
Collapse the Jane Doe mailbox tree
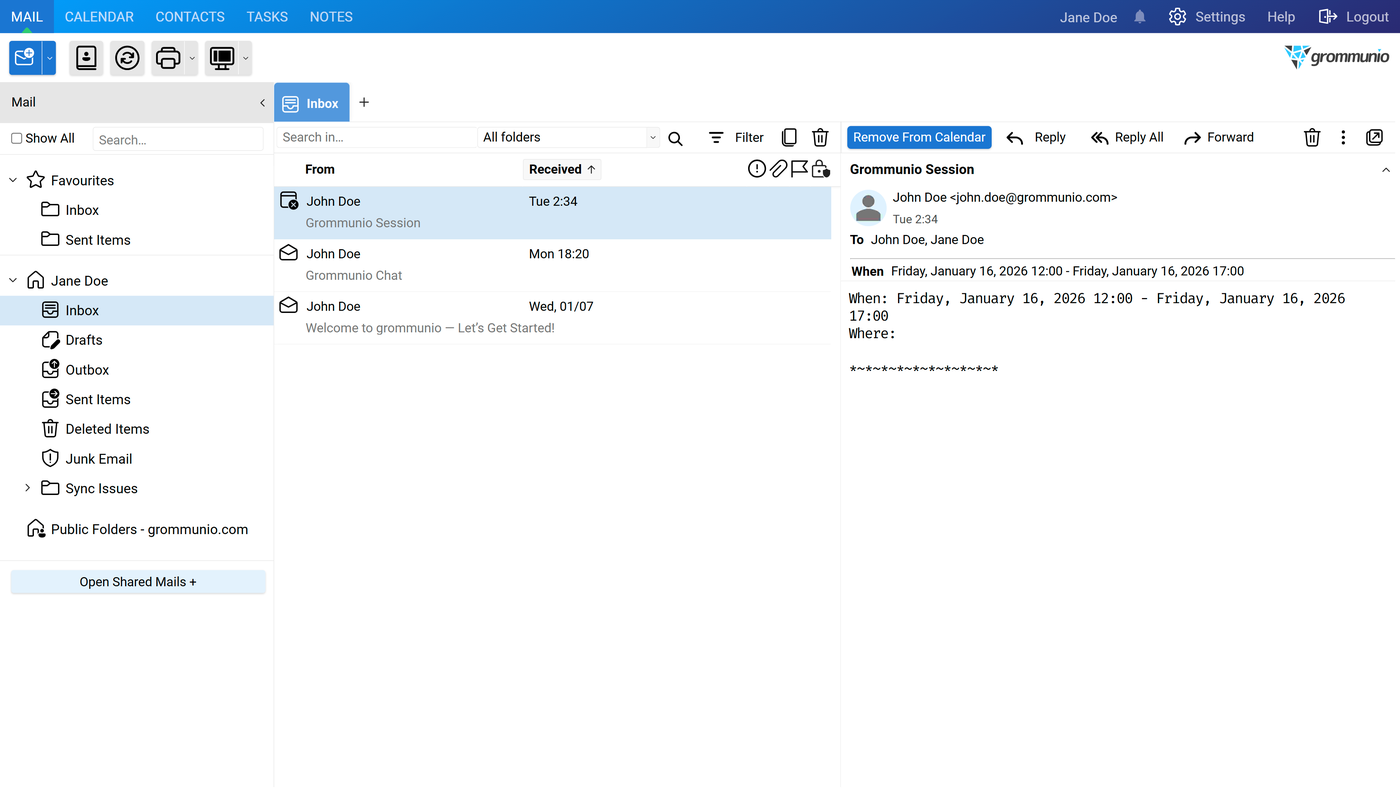(x=13, y=281)
